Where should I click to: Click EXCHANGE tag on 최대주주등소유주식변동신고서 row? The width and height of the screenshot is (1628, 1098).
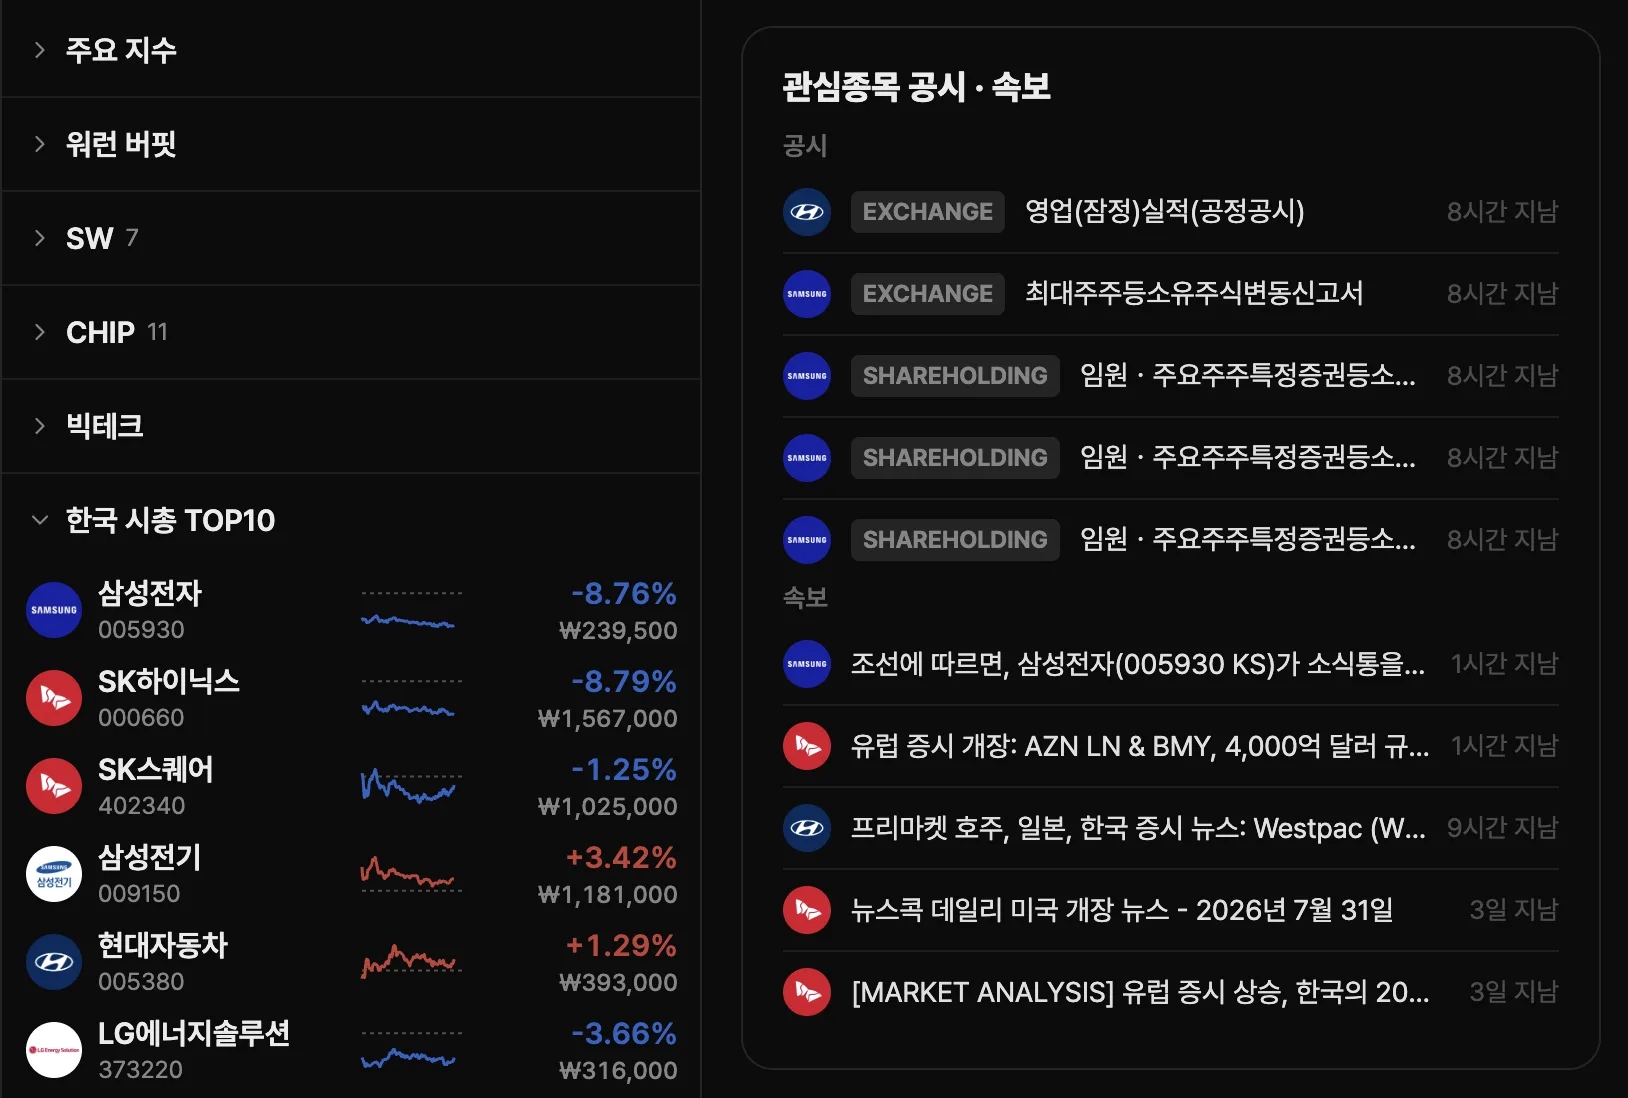coord(928,294)
